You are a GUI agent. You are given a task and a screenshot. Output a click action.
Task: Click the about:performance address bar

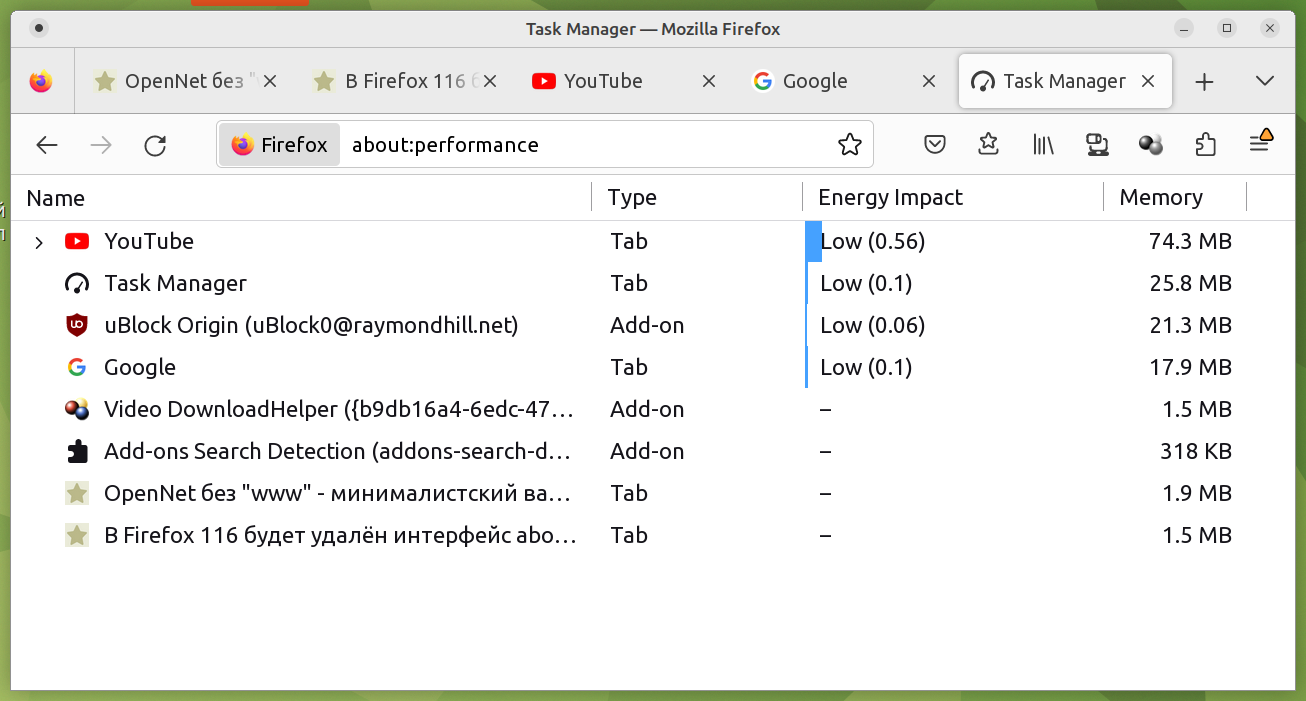[x=580, y=145]
